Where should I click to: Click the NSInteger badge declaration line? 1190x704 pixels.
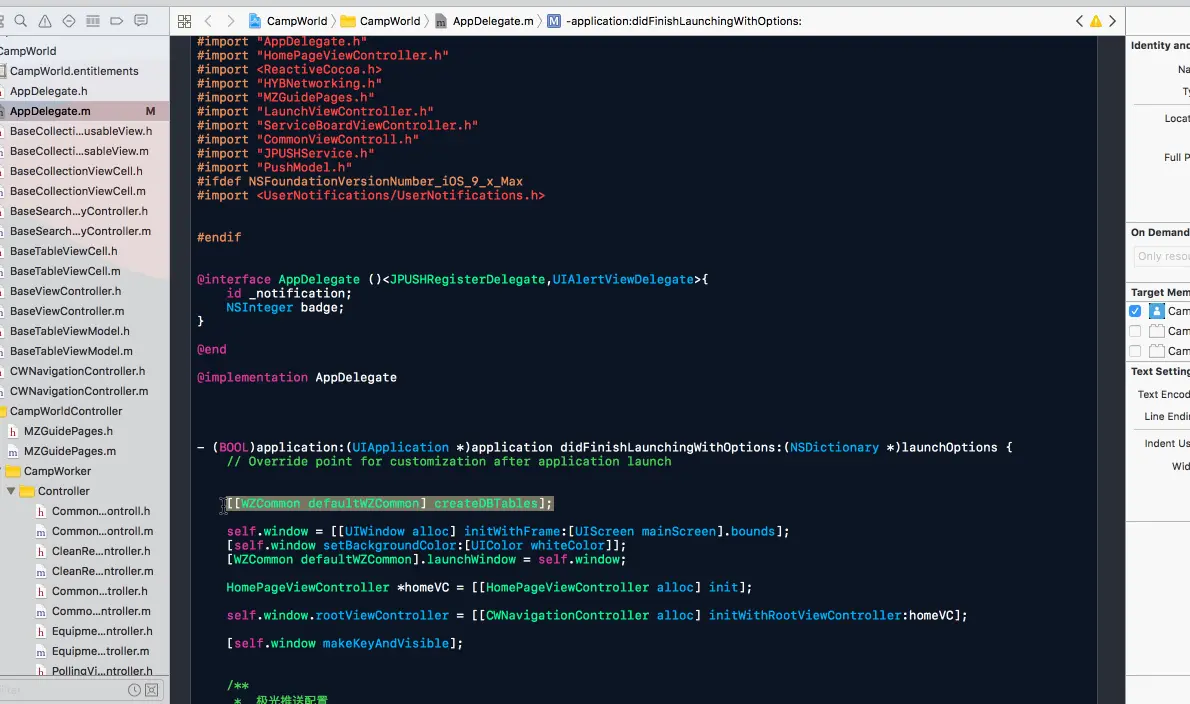click(x=285, y=308)
